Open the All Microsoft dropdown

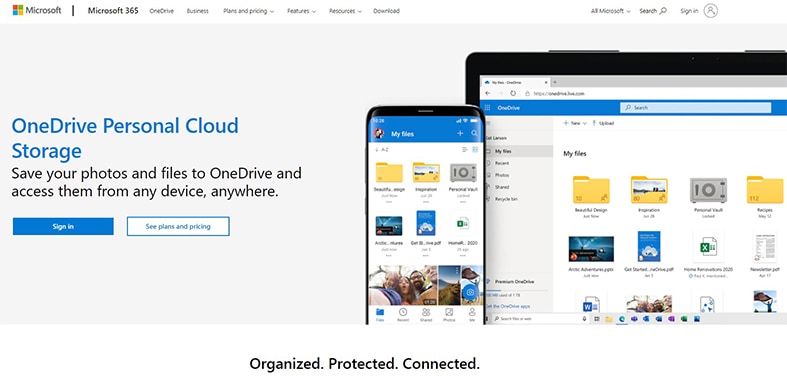[x=610, y=11]
